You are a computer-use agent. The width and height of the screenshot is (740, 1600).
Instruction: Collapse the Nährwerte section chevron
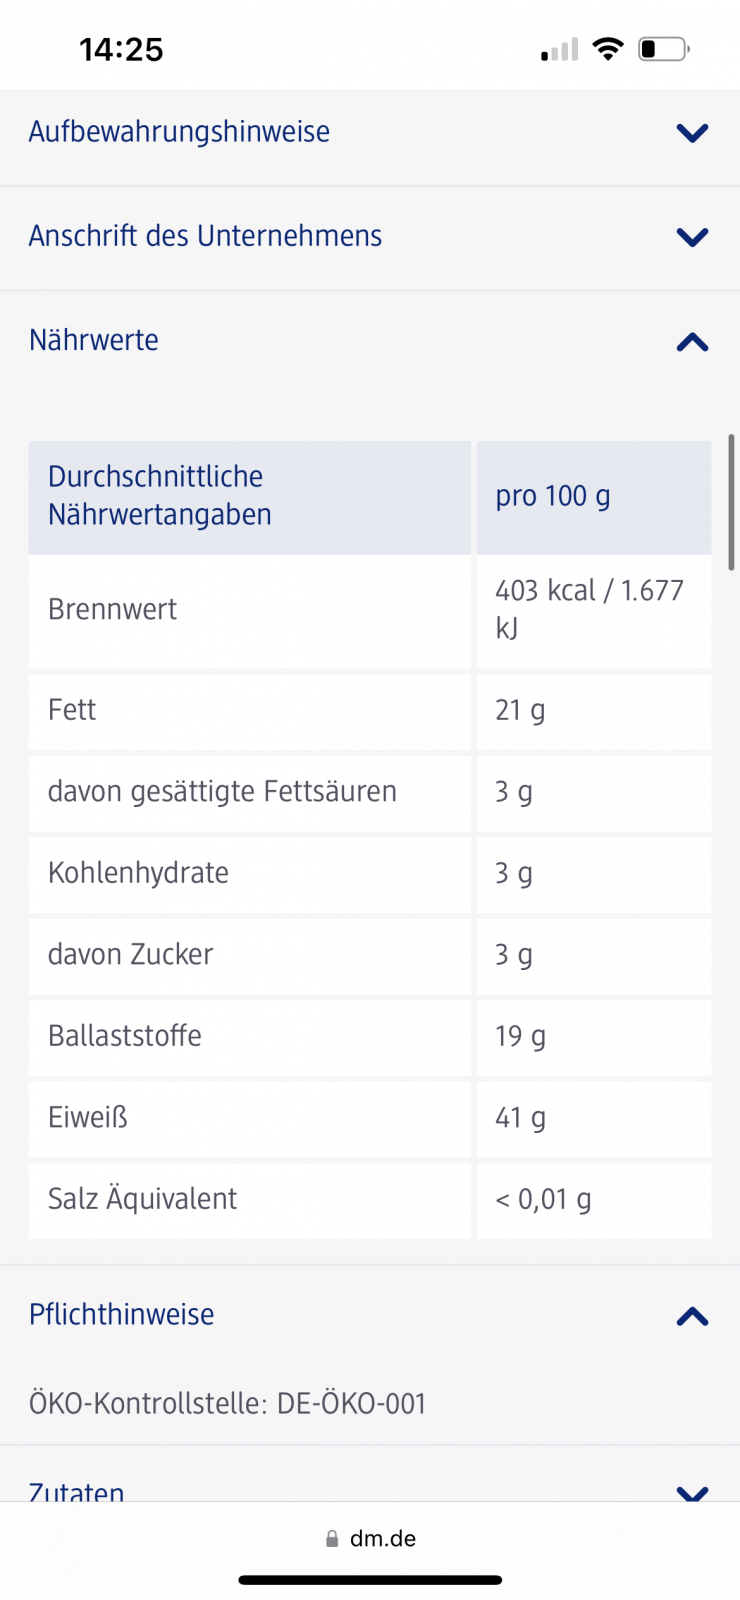click(692, 342)
